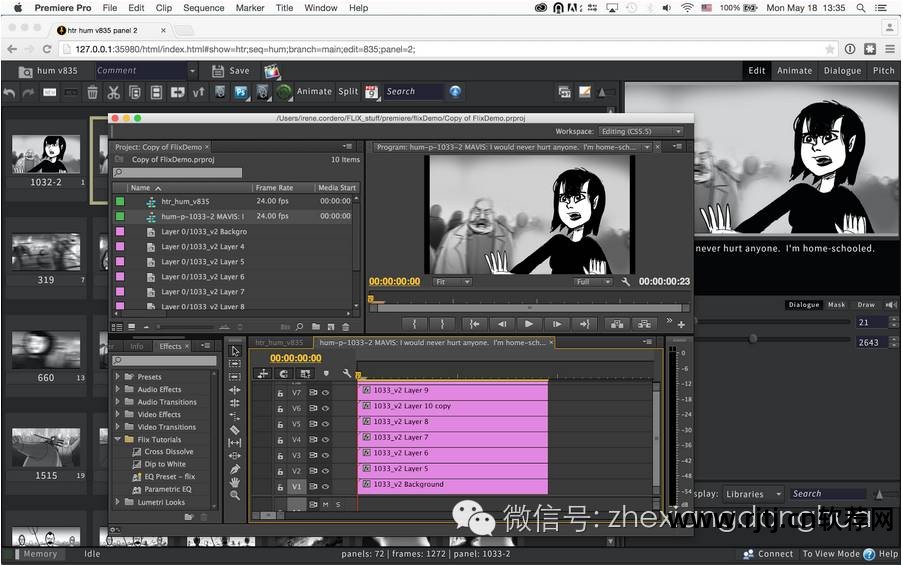Select the 1033_v2 Background clip on the timeline
This screenshot has height=565, width=903.
(x=452, y=485)
